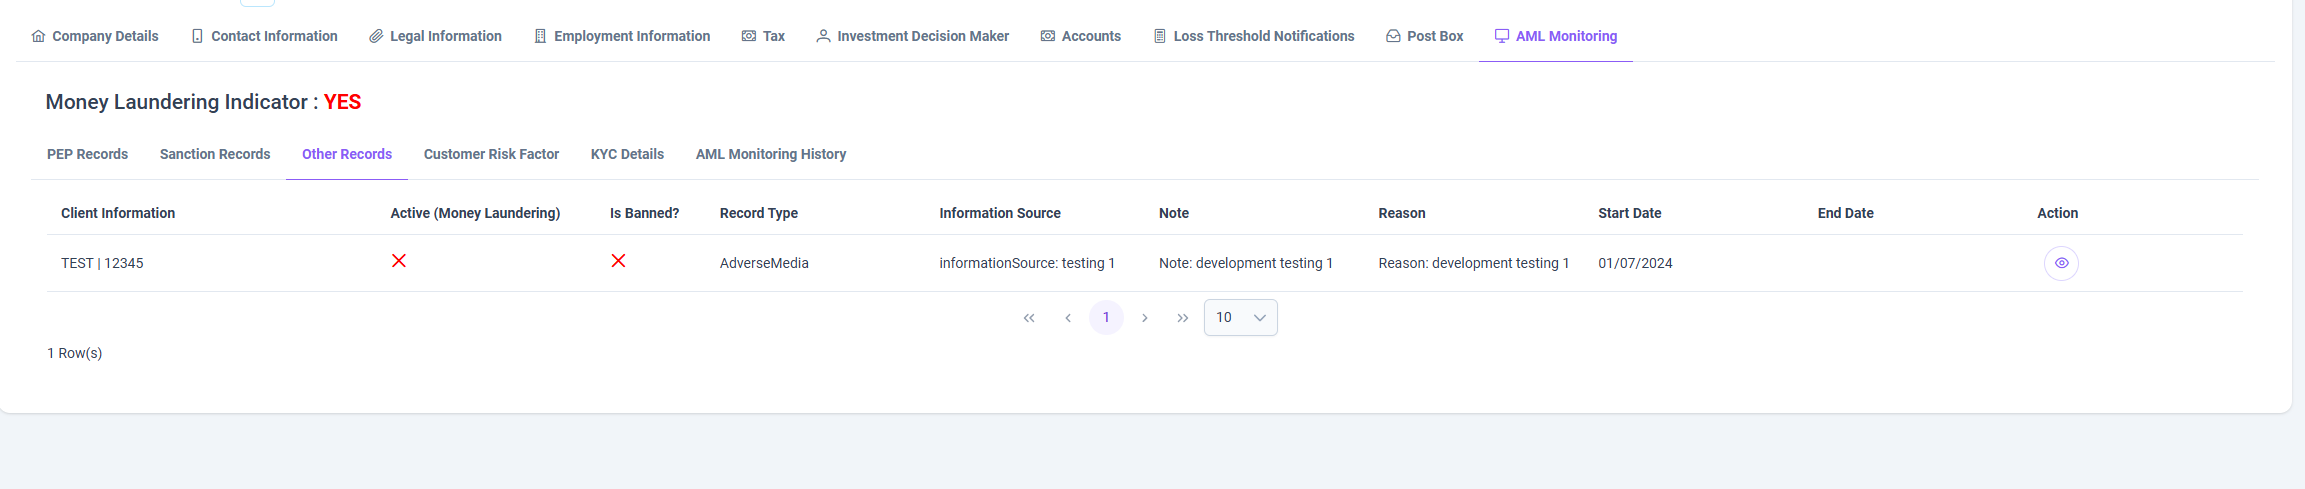Open AML Monitoring History sub-tab

point(771,154)
